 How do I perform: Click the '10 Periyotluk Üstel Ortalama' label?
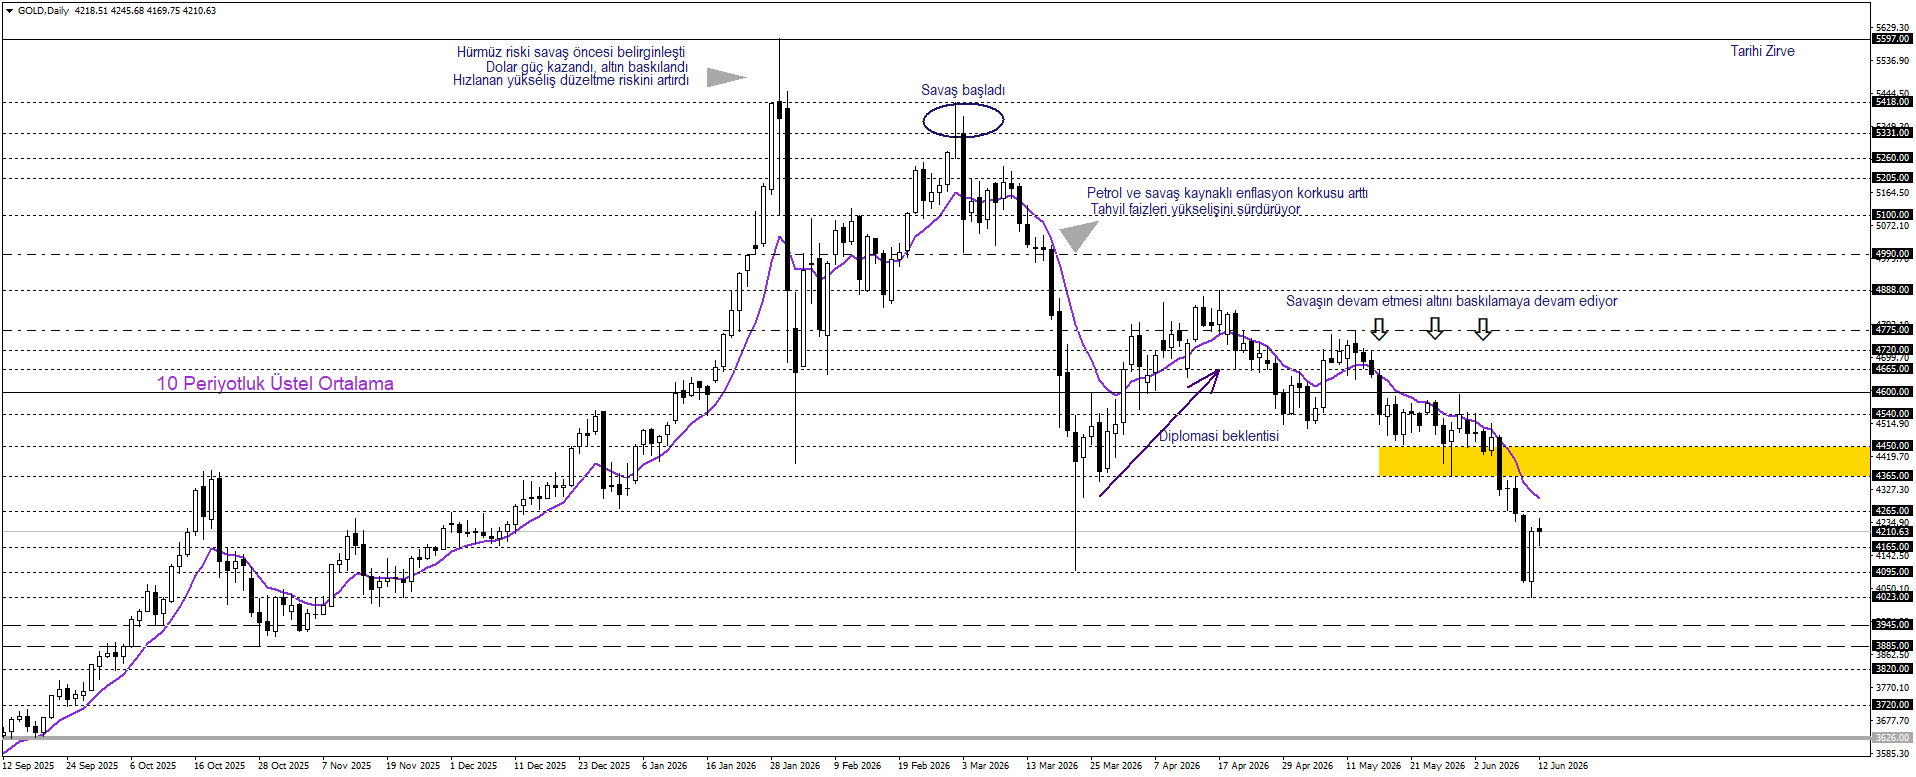point(275,383)
